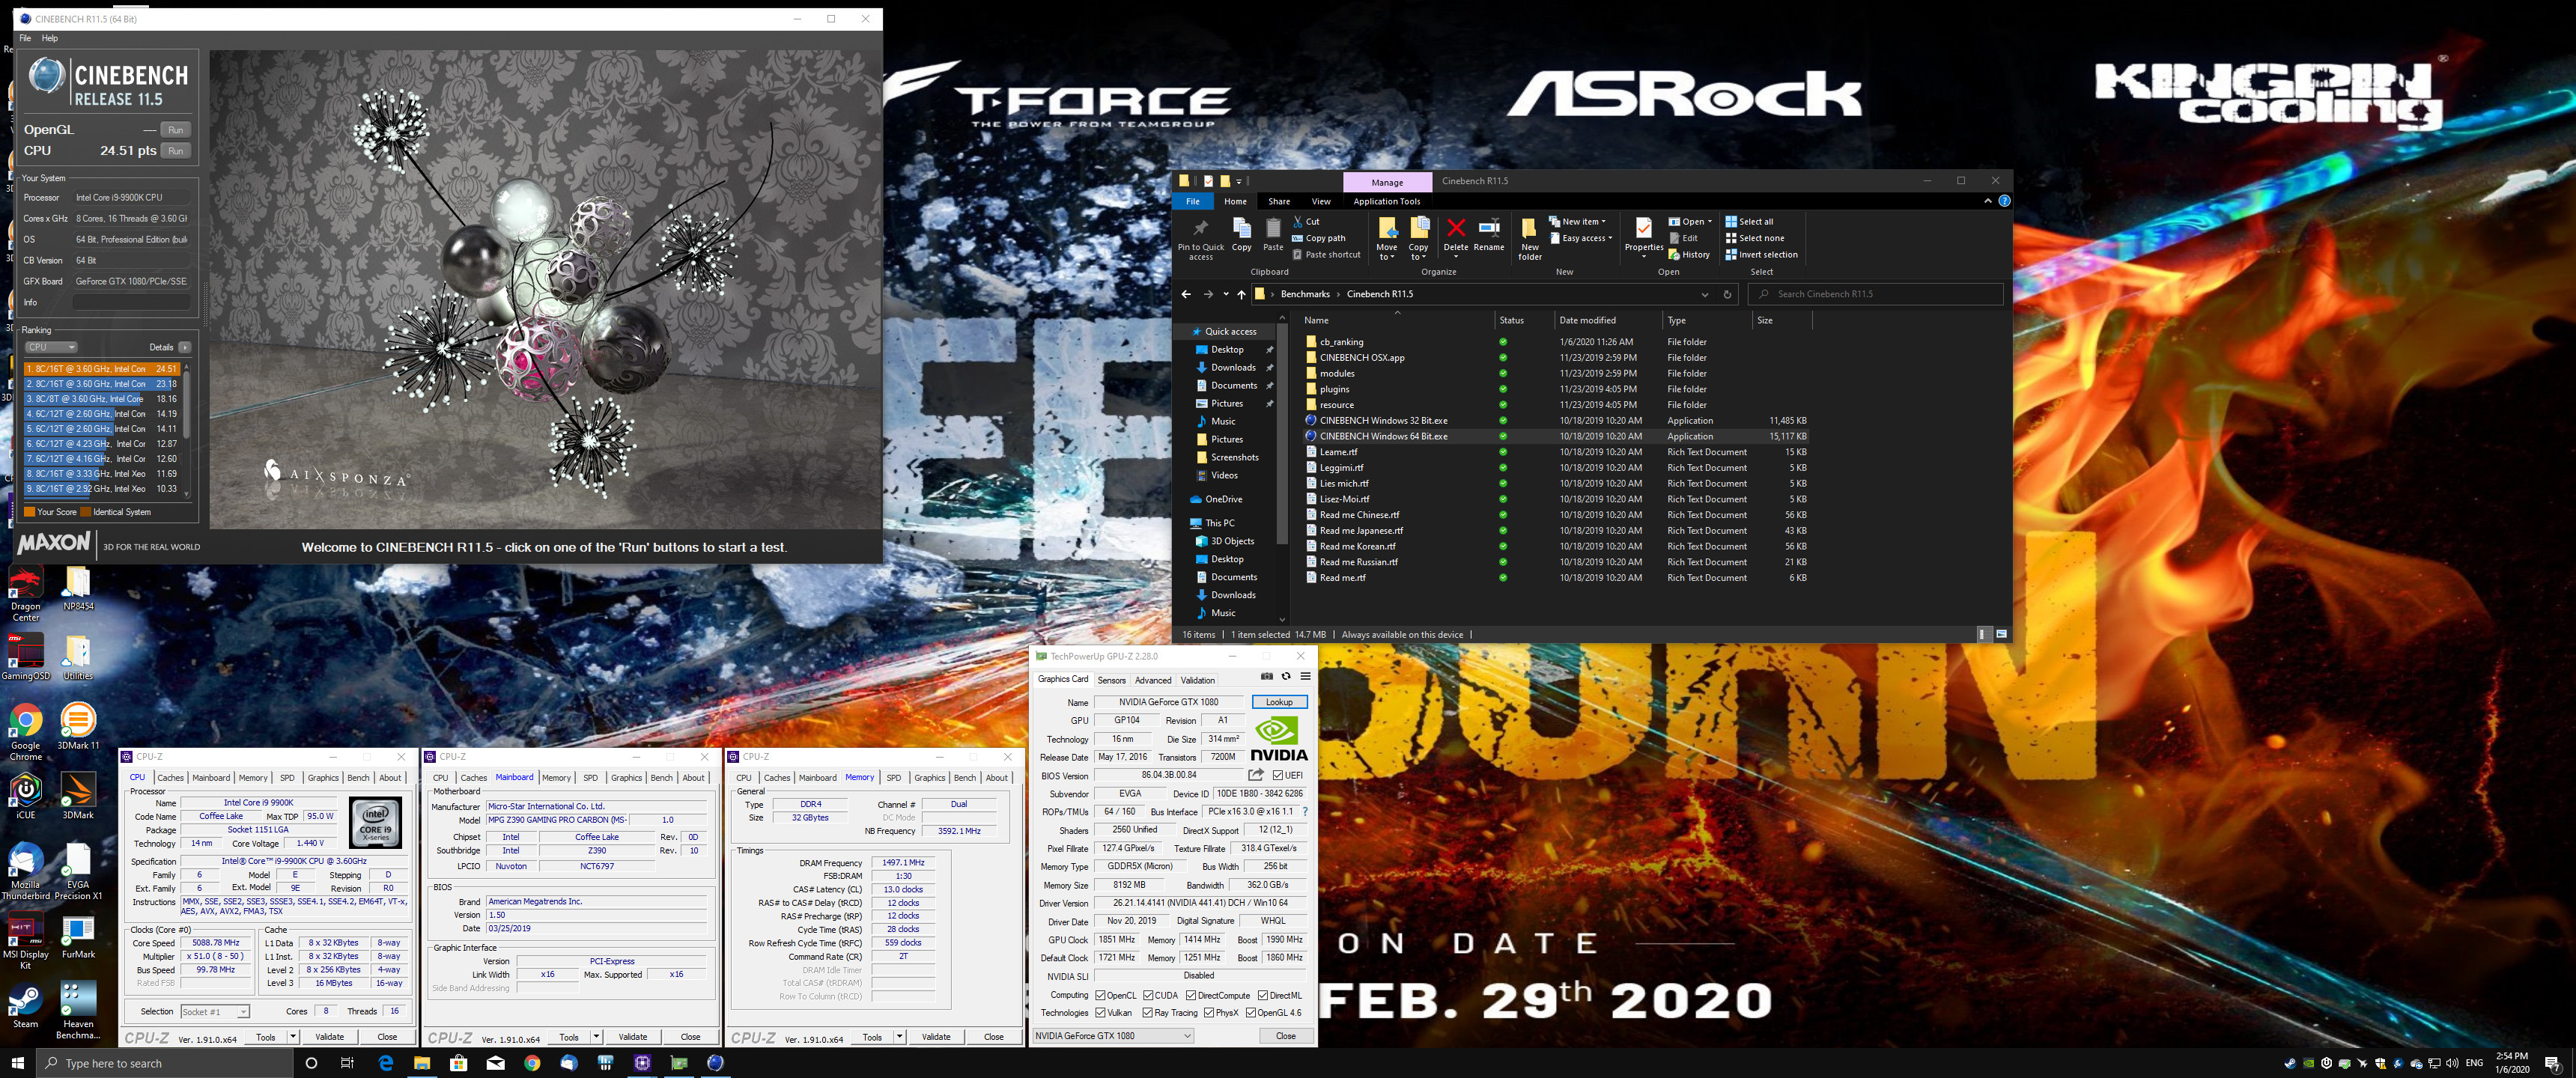Click Microsoft Edge in taskbar
The image size is (2576, 1078).
pyautogui.click(x=385, y=1063)
